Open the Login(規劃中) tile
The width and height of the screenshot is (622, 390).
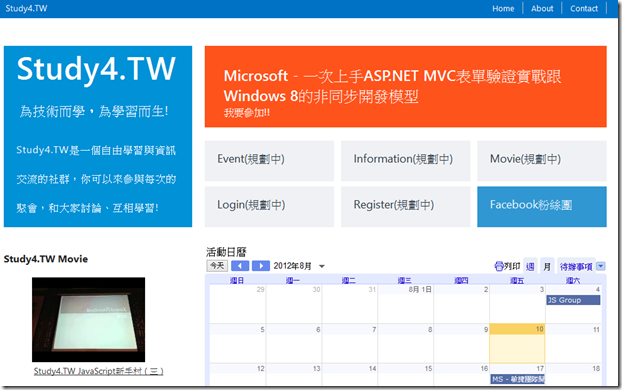(x=269, y=207)
